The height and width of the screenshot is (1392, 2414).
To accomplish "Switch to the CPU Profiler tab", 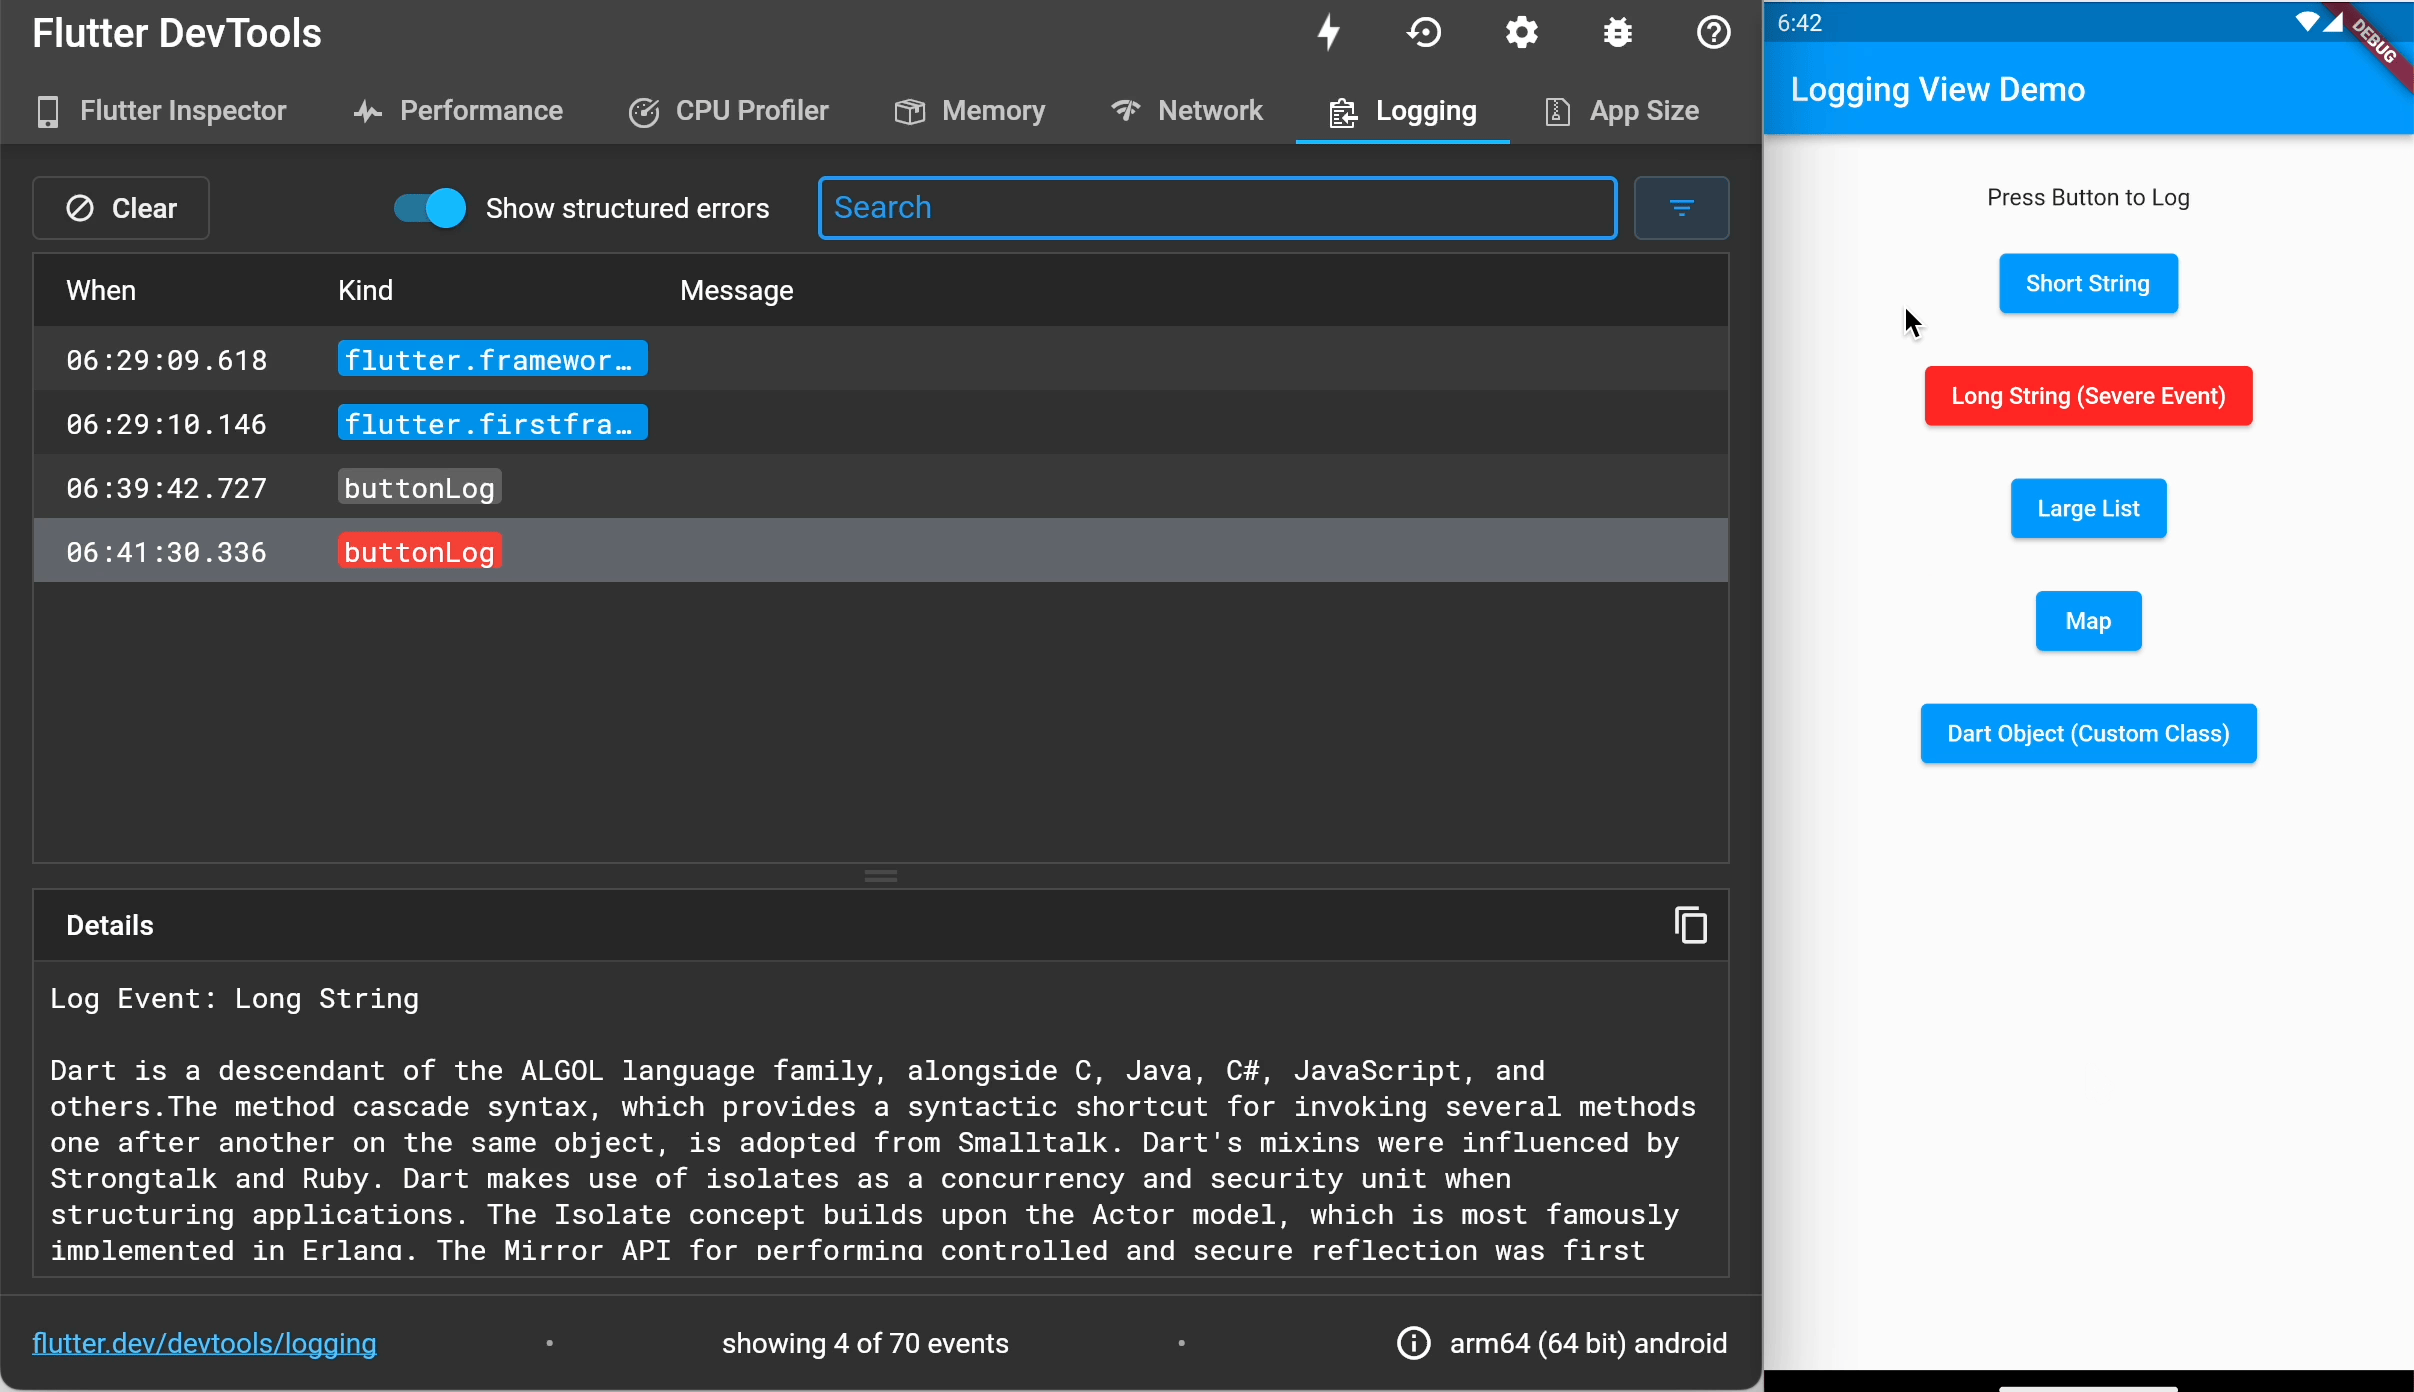I will [728, 111].
